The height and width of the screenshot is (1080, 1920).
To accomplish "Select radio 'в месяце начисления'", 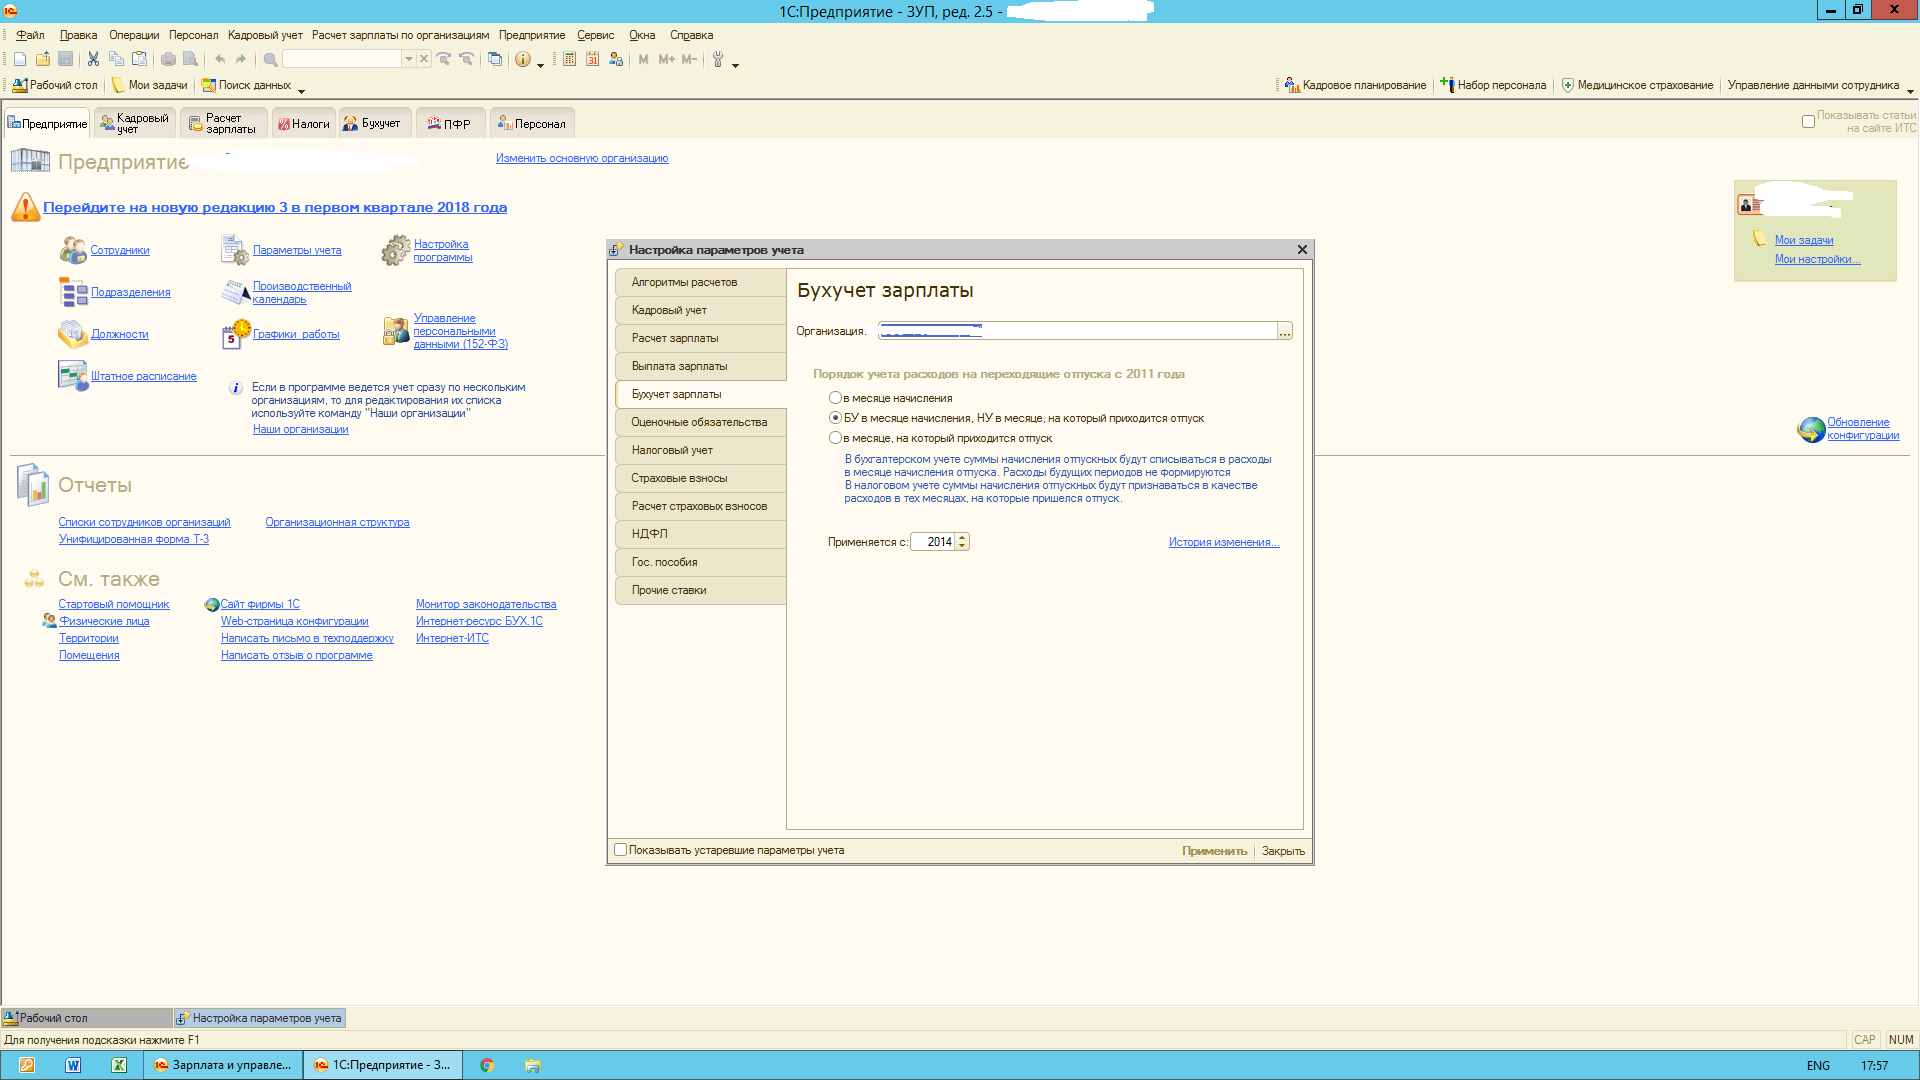I will click(x=835, y=398).
